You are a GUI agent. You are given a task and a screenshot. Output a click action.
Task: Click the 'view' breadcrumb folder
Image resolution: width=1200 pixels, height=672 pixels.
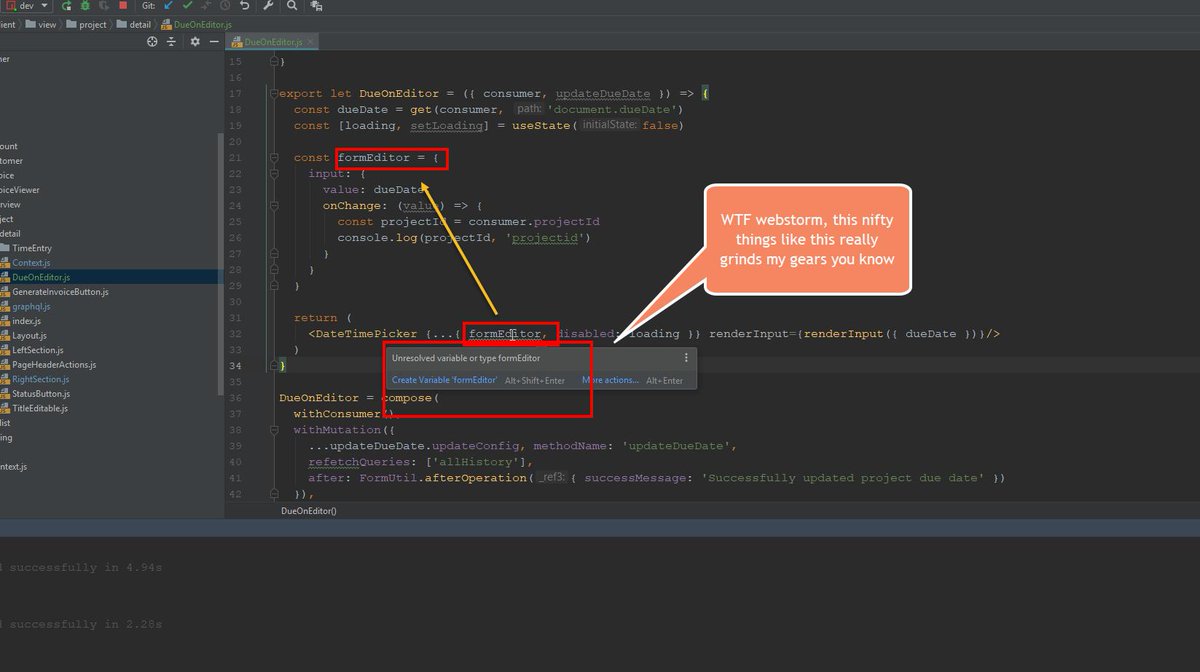40,24
